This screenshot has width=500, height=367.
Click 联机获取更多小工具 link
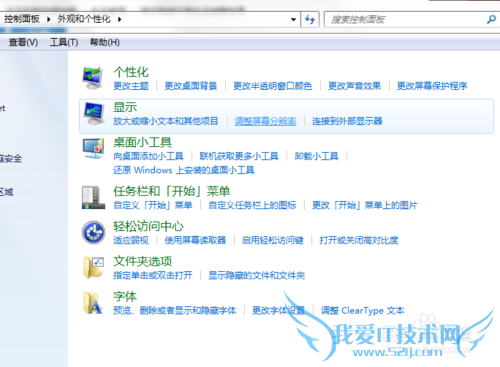point(239,156)
